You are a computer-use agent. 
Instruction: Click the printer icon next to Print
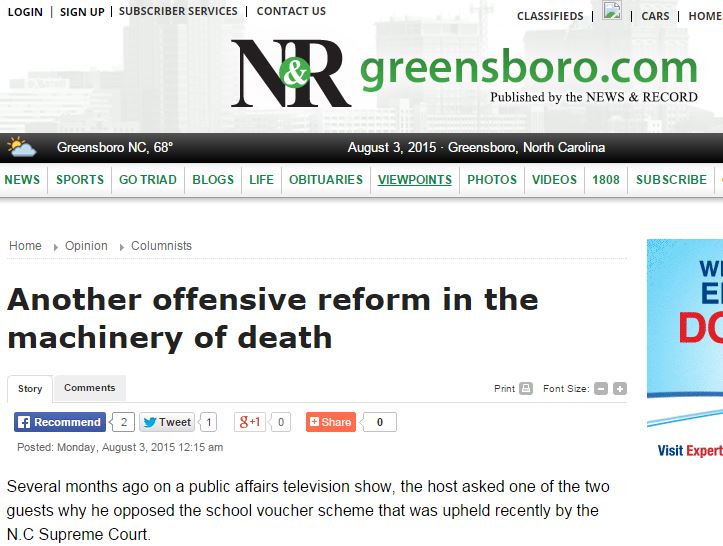(526, 389)
